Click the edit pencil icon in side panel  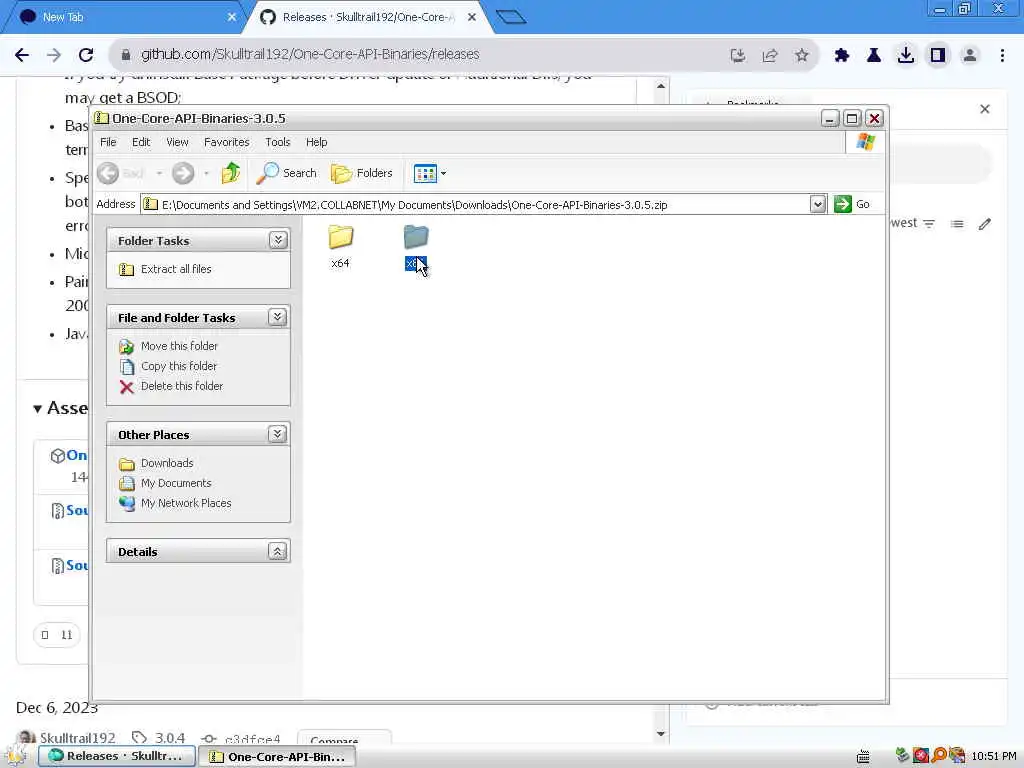985,224
